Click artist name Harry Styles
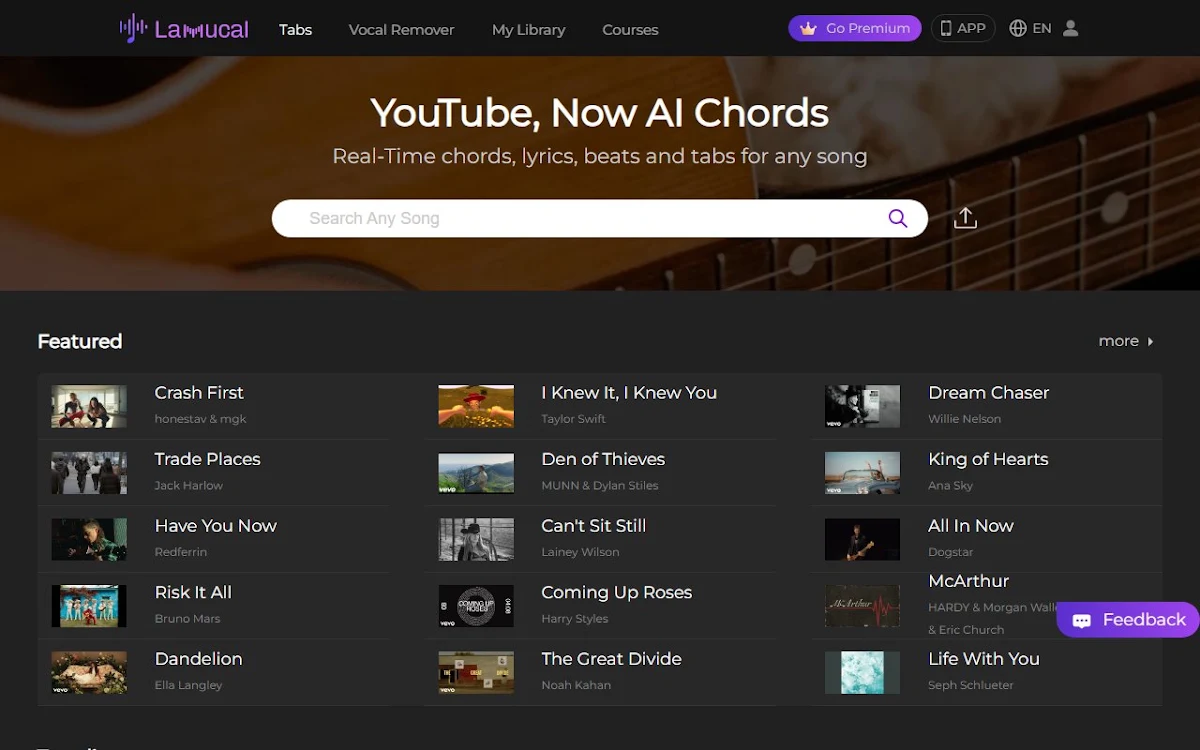 (574, 619)
